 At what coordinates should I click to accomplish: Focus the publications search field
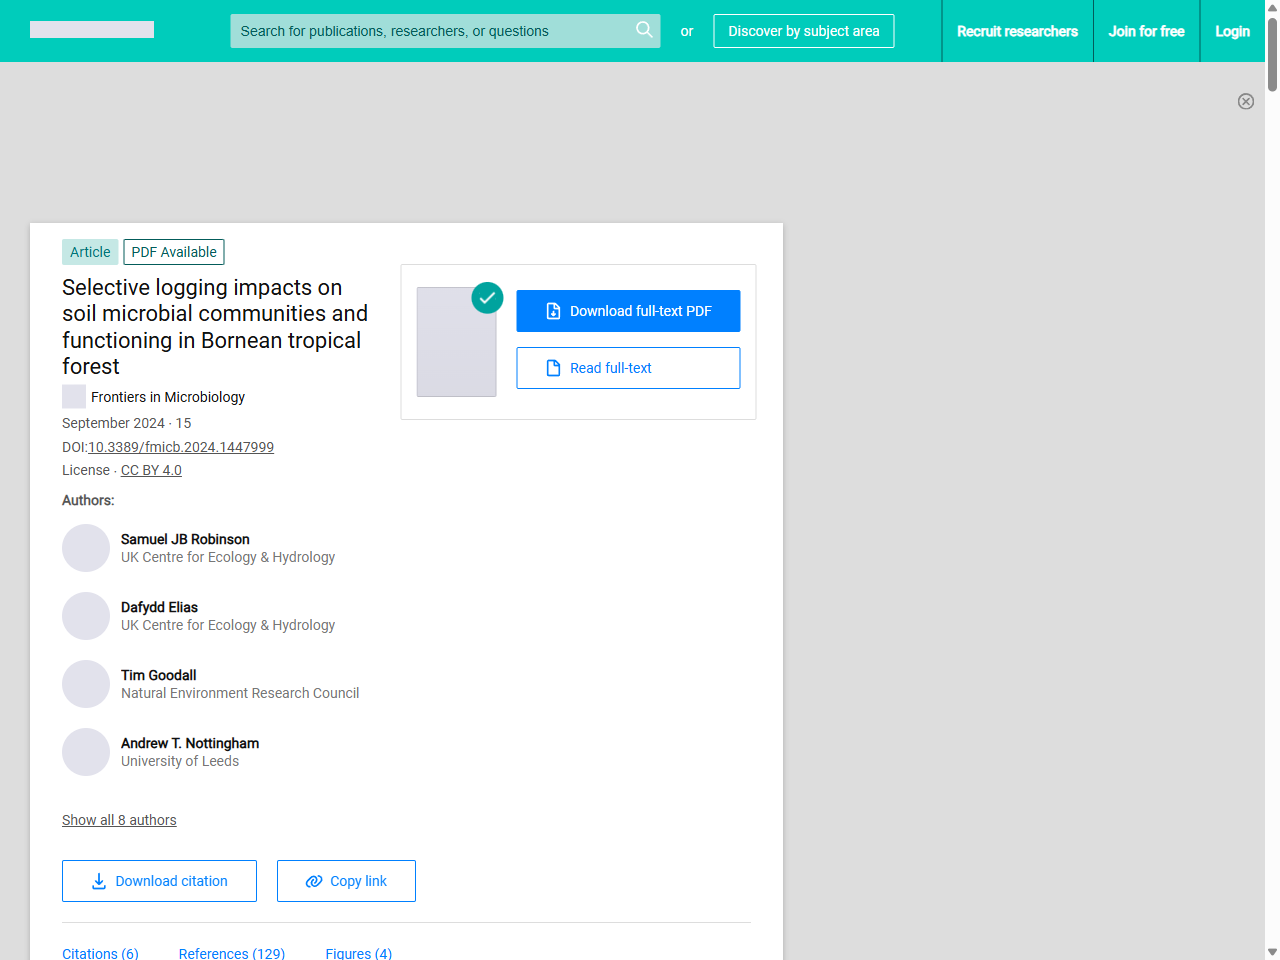pos(430,31)
